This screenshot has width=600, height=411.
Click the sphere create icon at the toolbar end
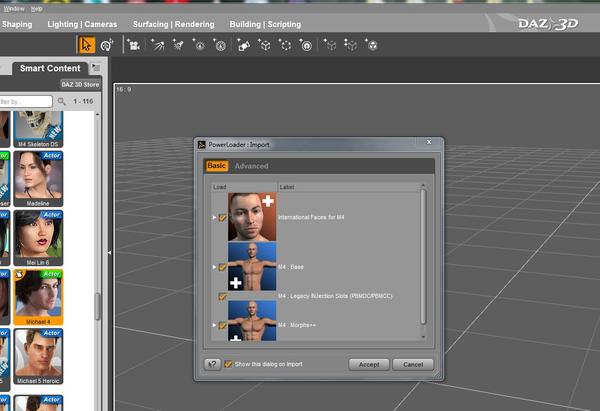coord(372,45)
